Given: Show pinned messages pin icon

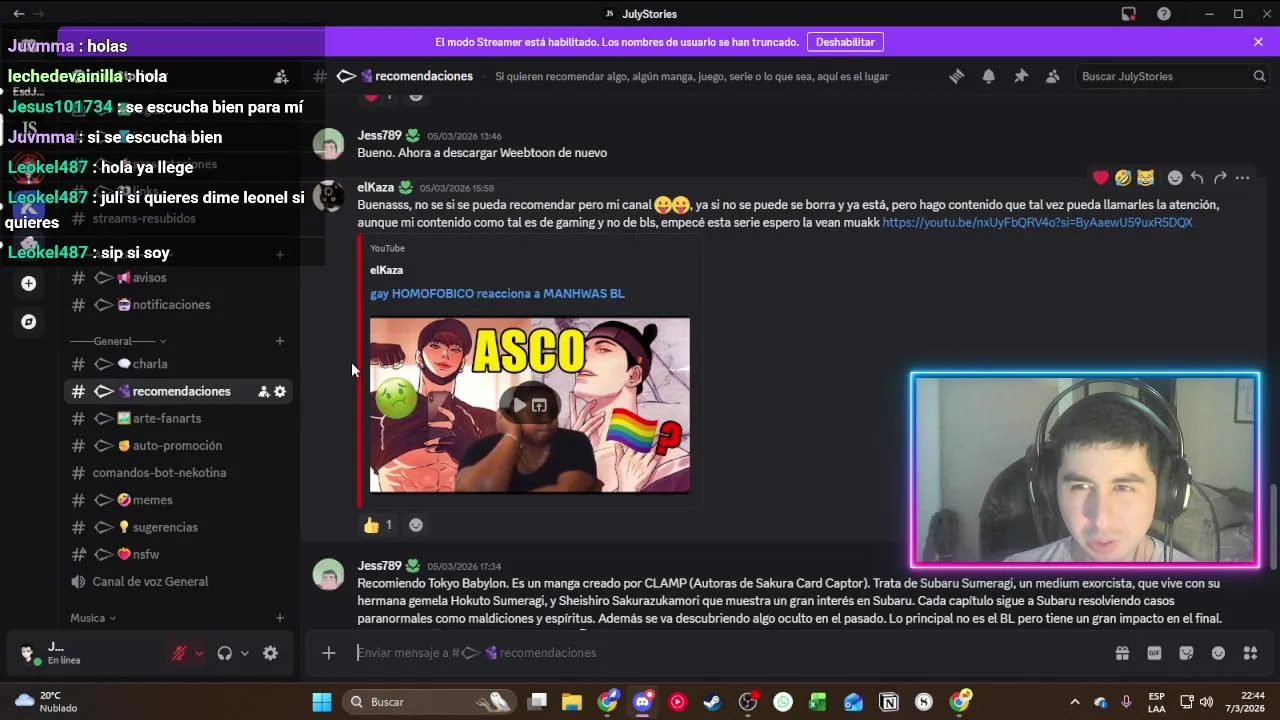Looking at the screenshot, I should 1021,76.
